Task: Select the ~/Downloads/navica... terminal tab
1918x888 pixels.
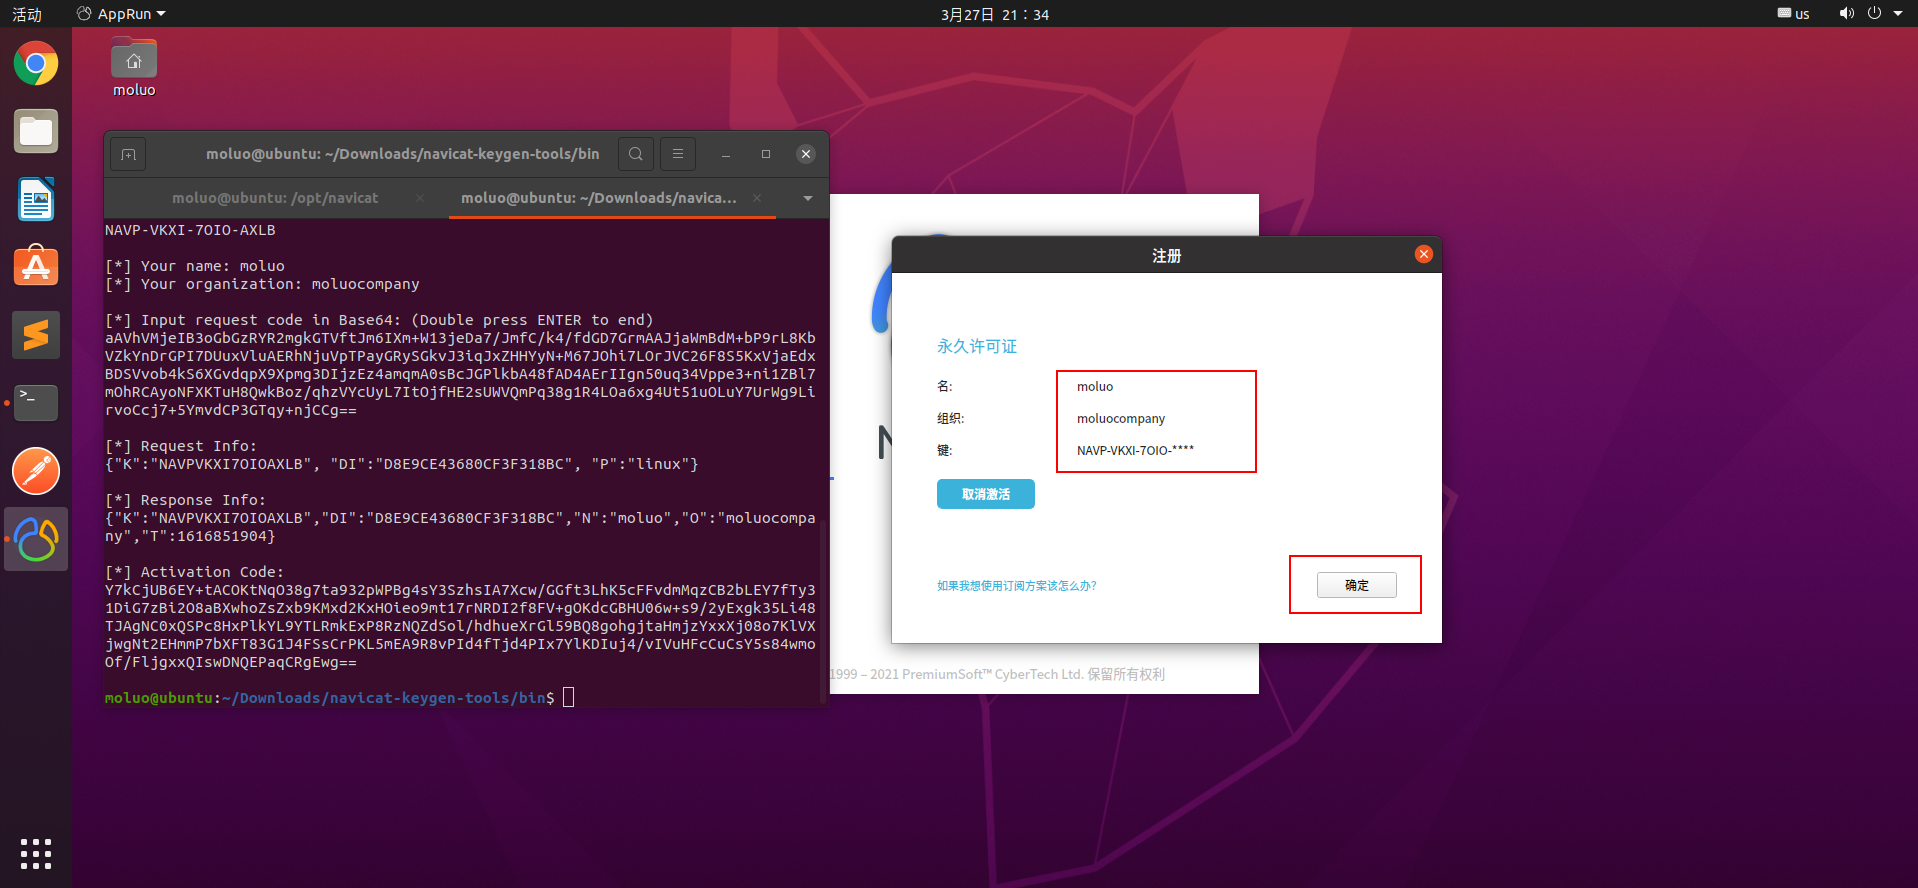Action: 599,198
